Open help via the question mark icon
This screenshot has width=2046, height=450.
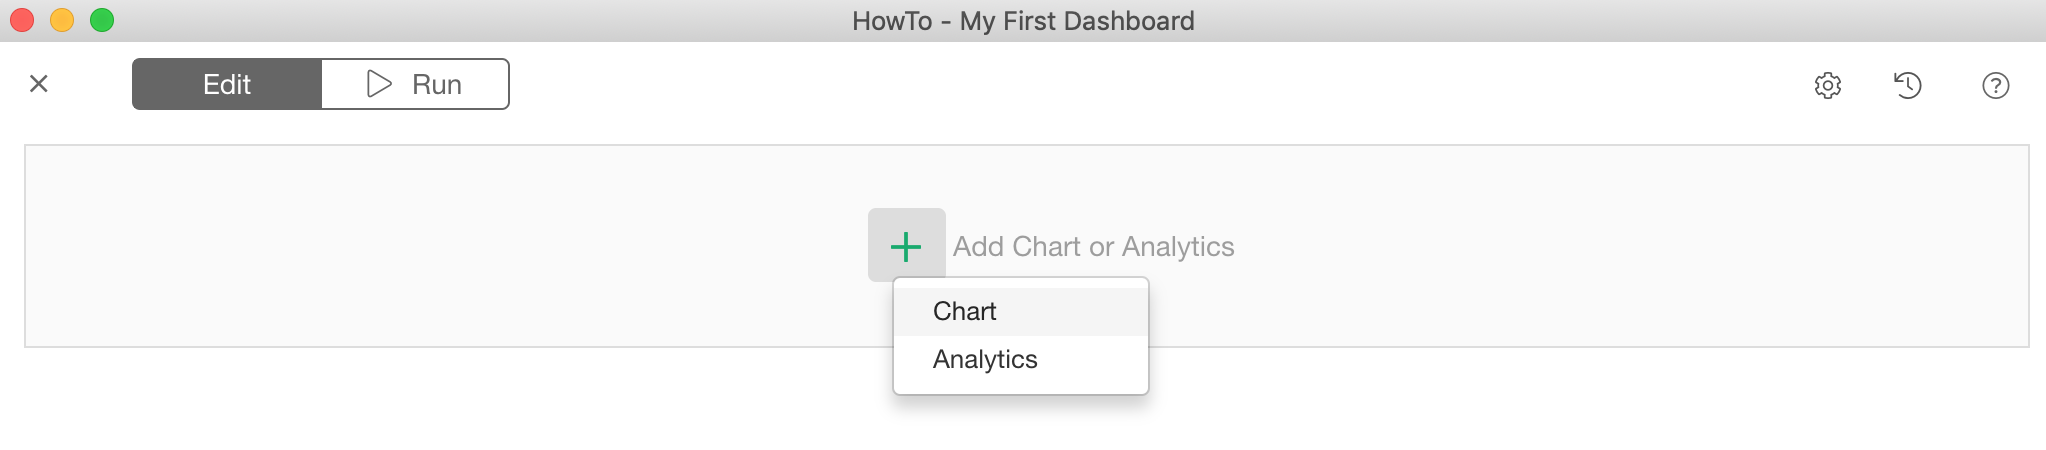coord(1996,85)
